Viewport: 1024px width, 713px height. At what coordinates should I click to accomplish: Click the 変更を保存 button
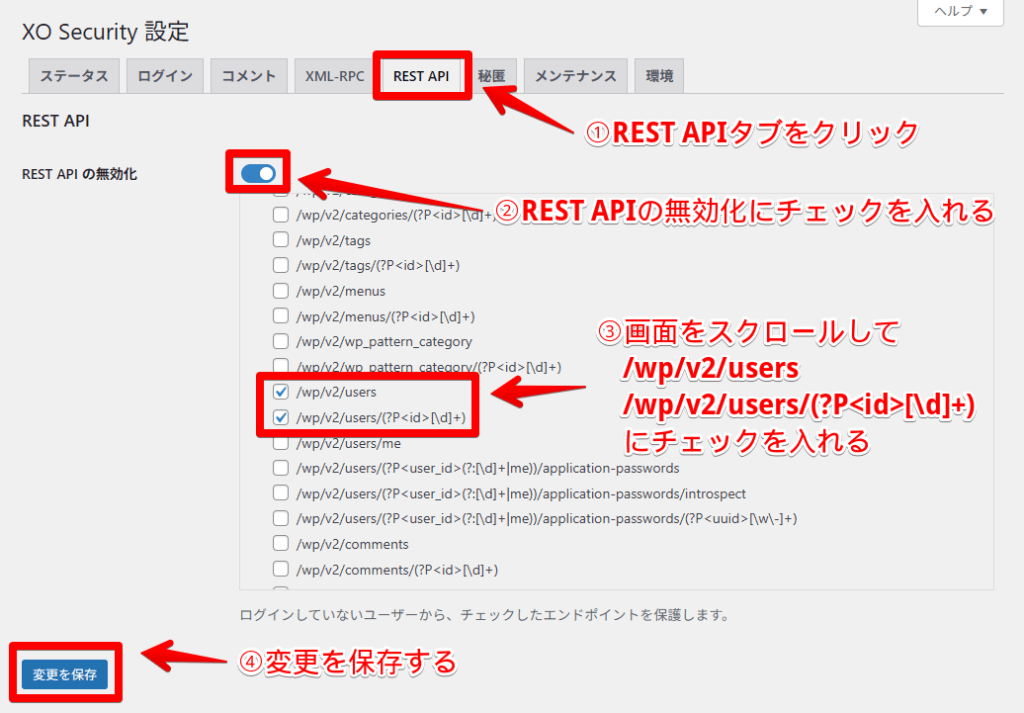[x=65, y=674]
